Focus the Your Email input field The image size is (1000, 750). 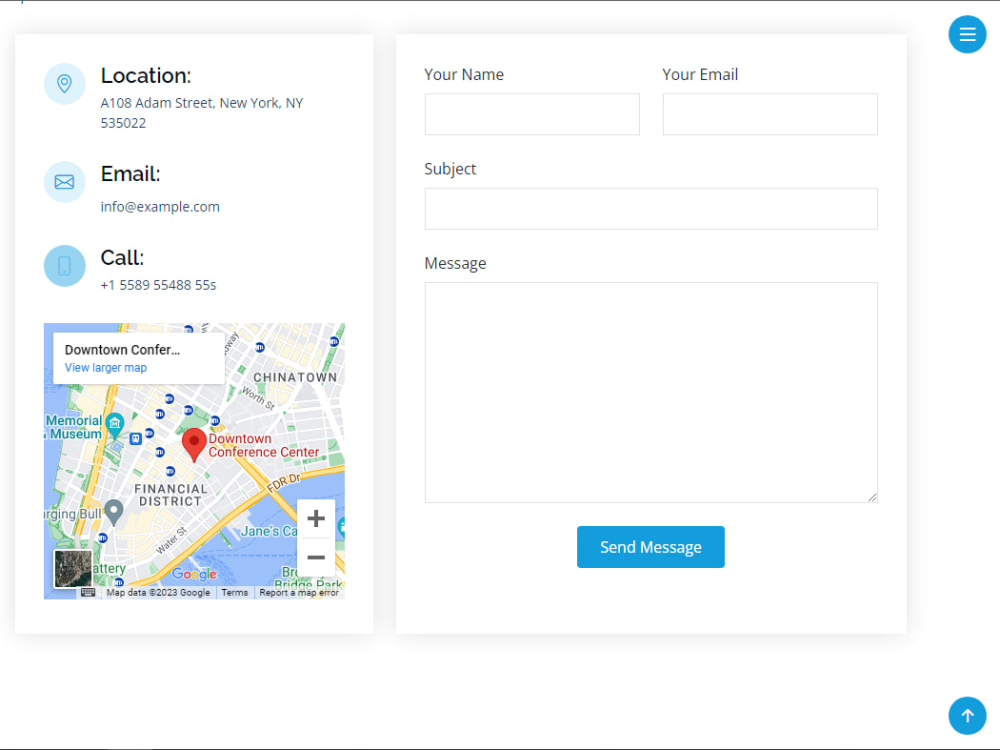(770, 114)
